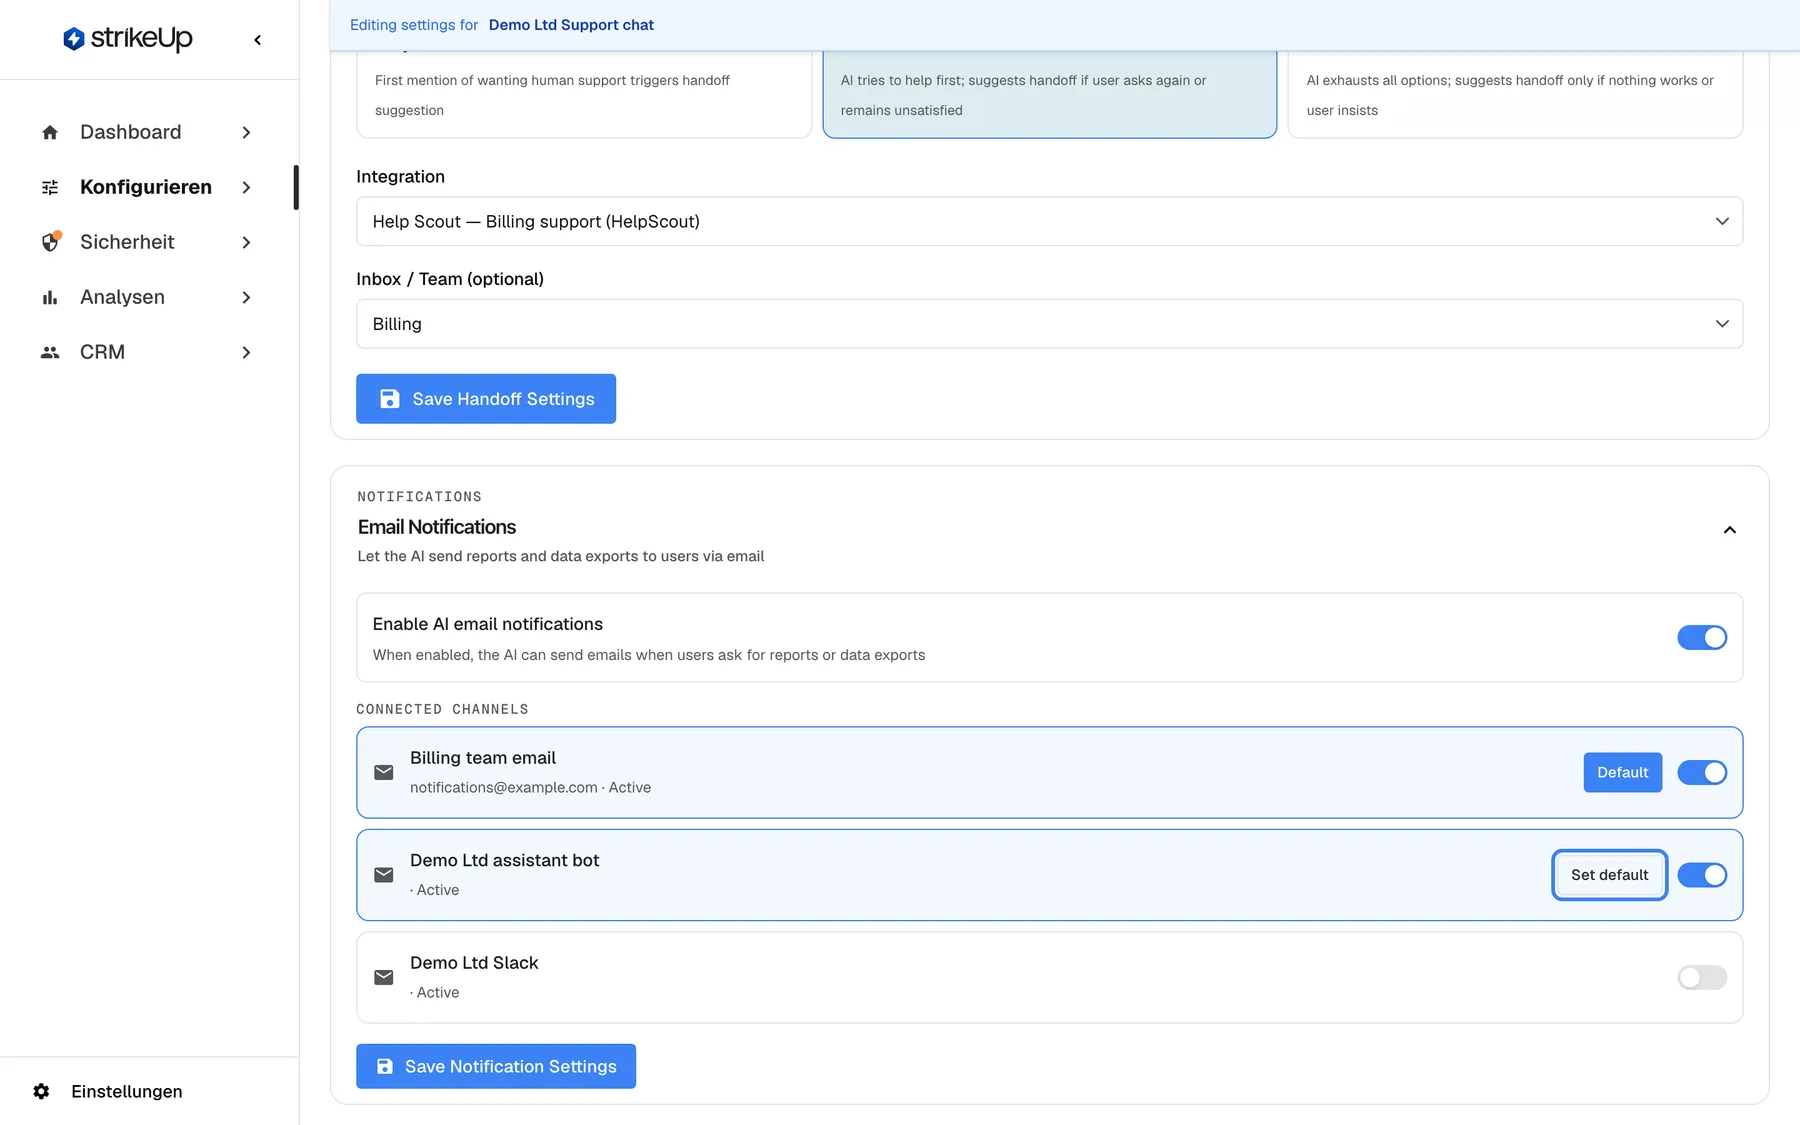The width and height of the screenshot is (1800, 1125).
Task: Disable the Billing team email channel toggle
Action: 1702,772
